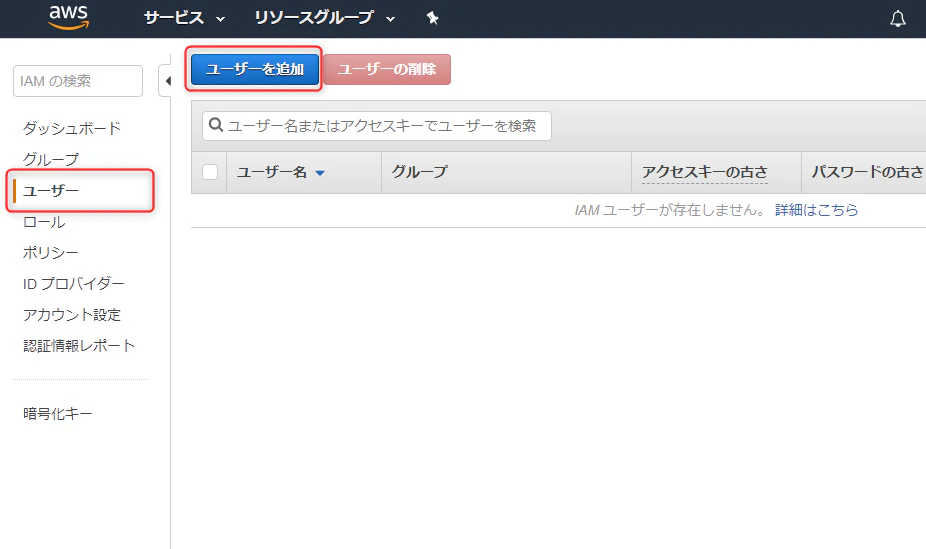Open 暗号化キー in the sidebar

tap(57, 414)
